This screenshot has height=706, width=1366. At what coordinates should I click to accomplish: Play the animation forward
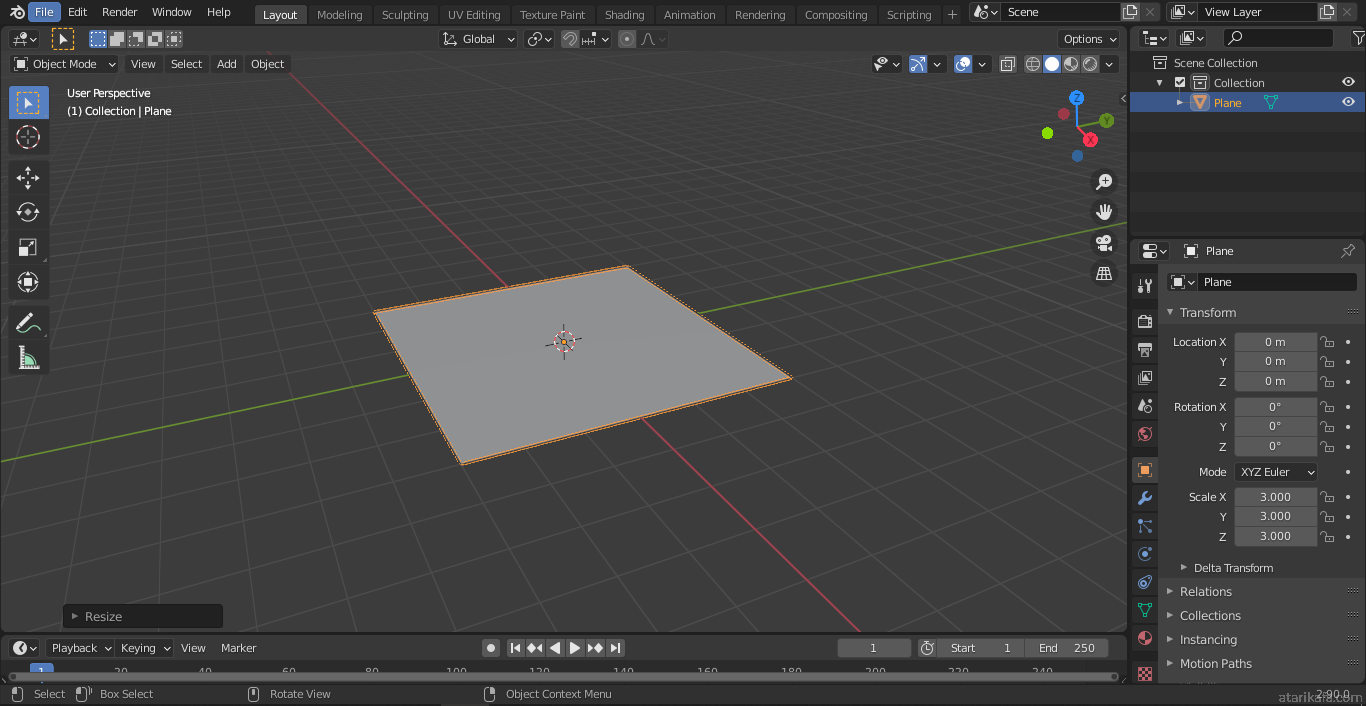click(575, 648)
